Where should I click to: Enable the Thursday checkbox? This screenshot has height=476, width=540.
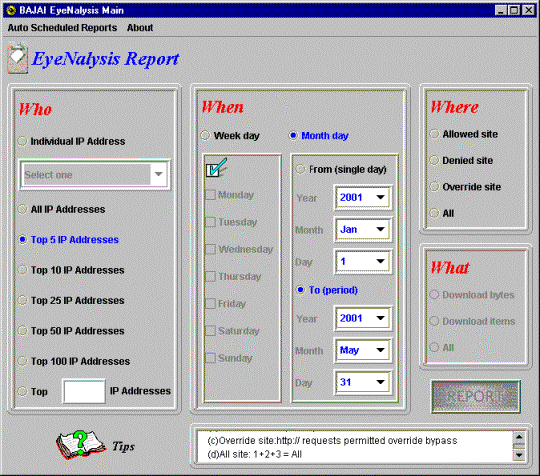[x=210, y=277]
